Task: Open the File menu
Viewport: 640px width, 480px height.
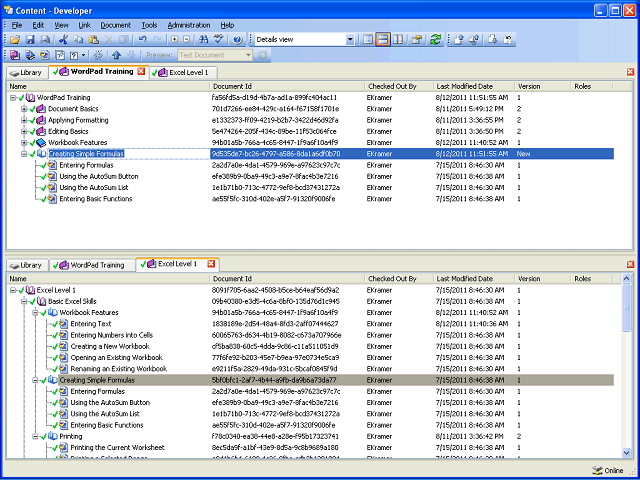Action: [x=17, y=25]
